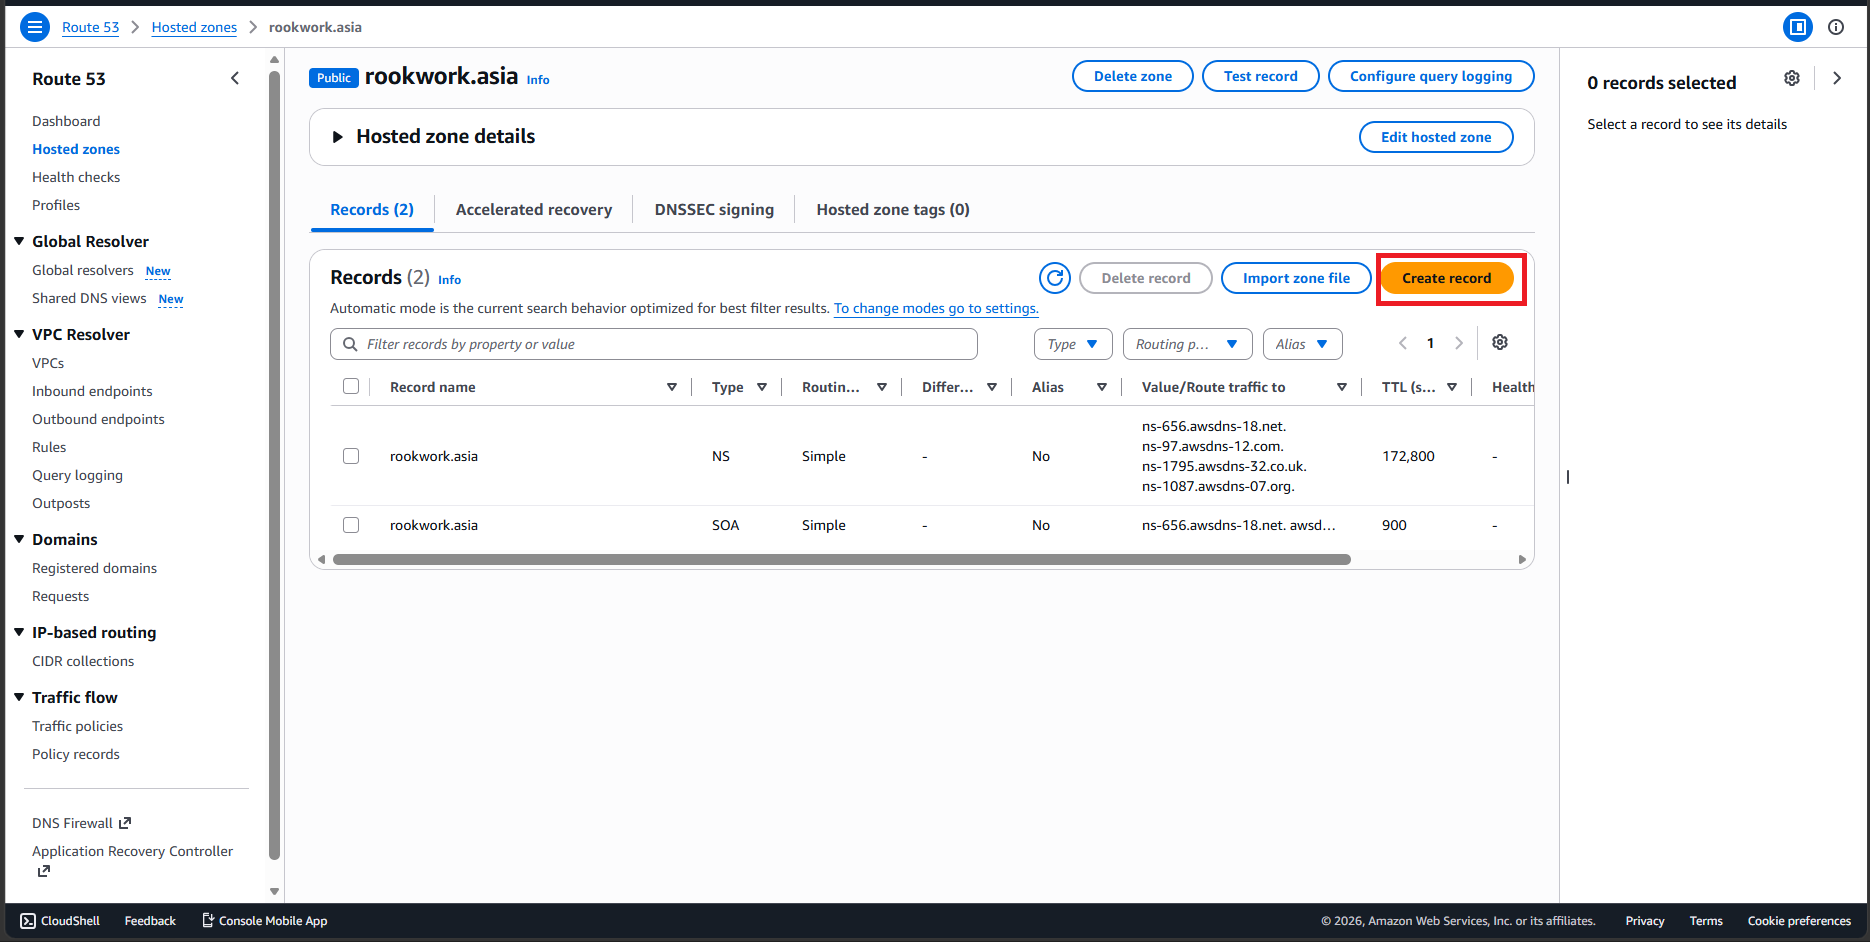Image resolution: width=1870 pixels, height=942 pixels.
Task: Collapse Traffic flow section
Action: (19, 697)
